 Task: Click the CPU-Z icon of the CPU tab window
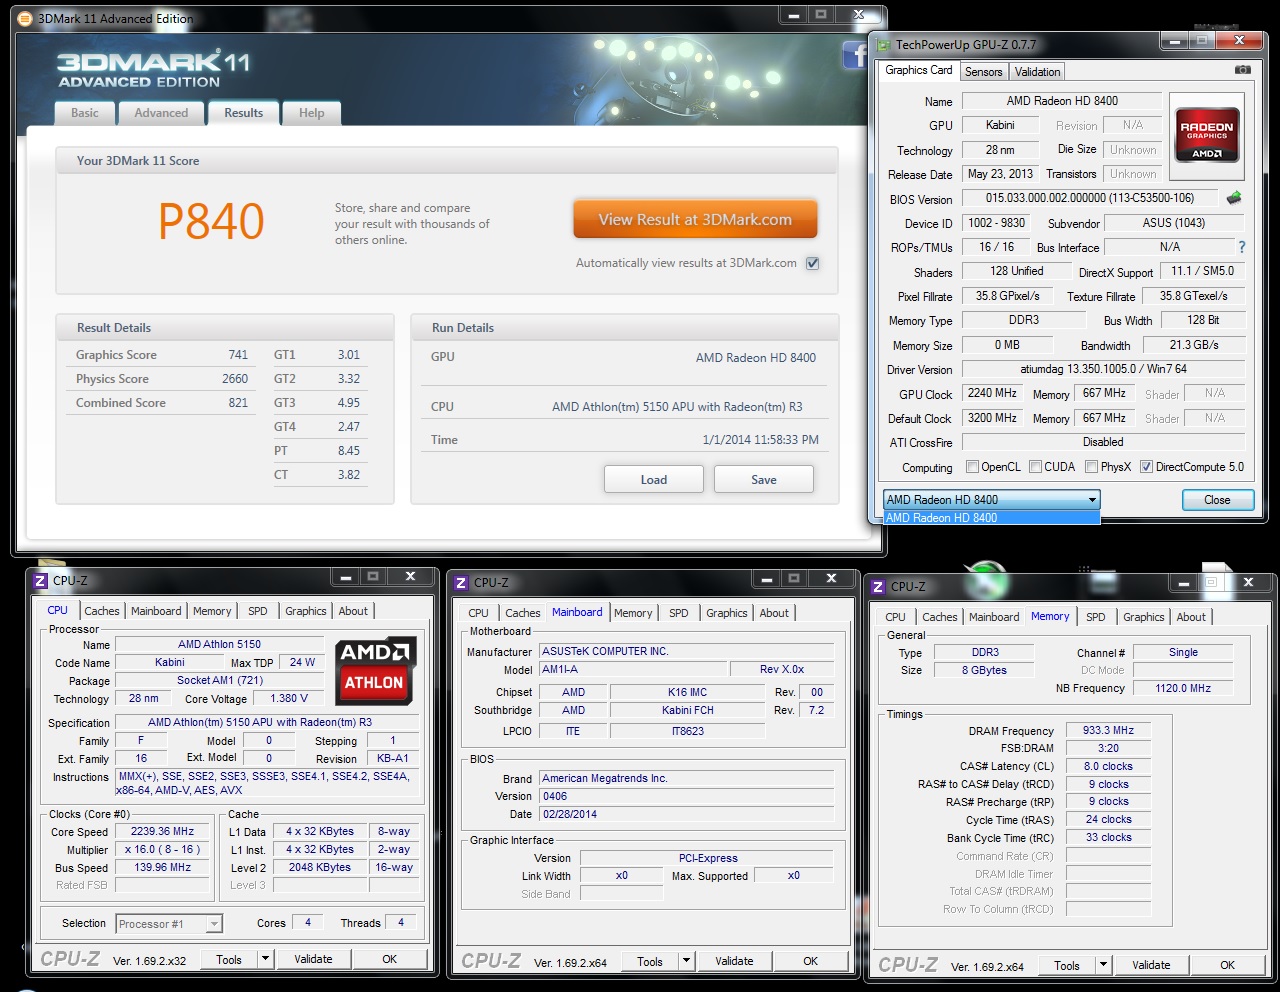click(x=41, y=580)
